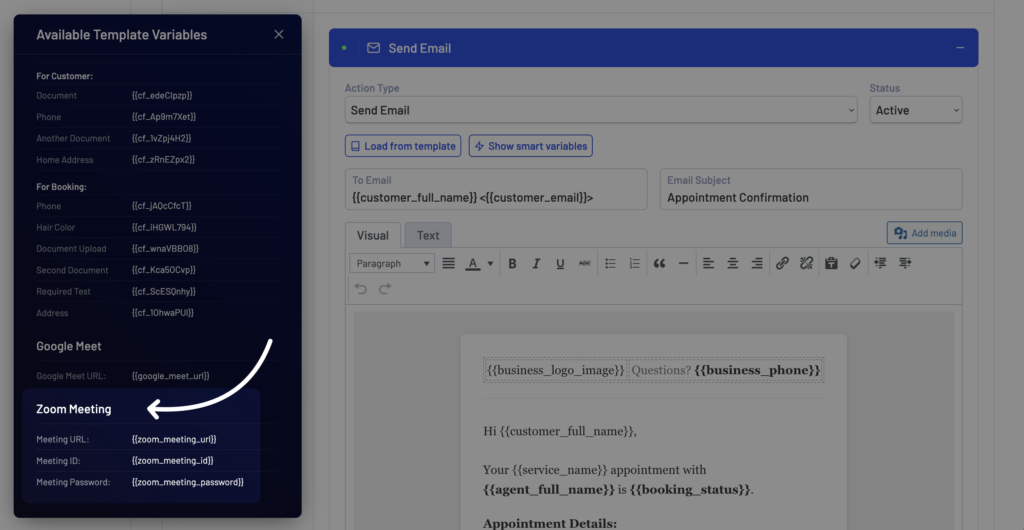Open the text color picker arrow

pyautogui.click(x=490, y=264)
